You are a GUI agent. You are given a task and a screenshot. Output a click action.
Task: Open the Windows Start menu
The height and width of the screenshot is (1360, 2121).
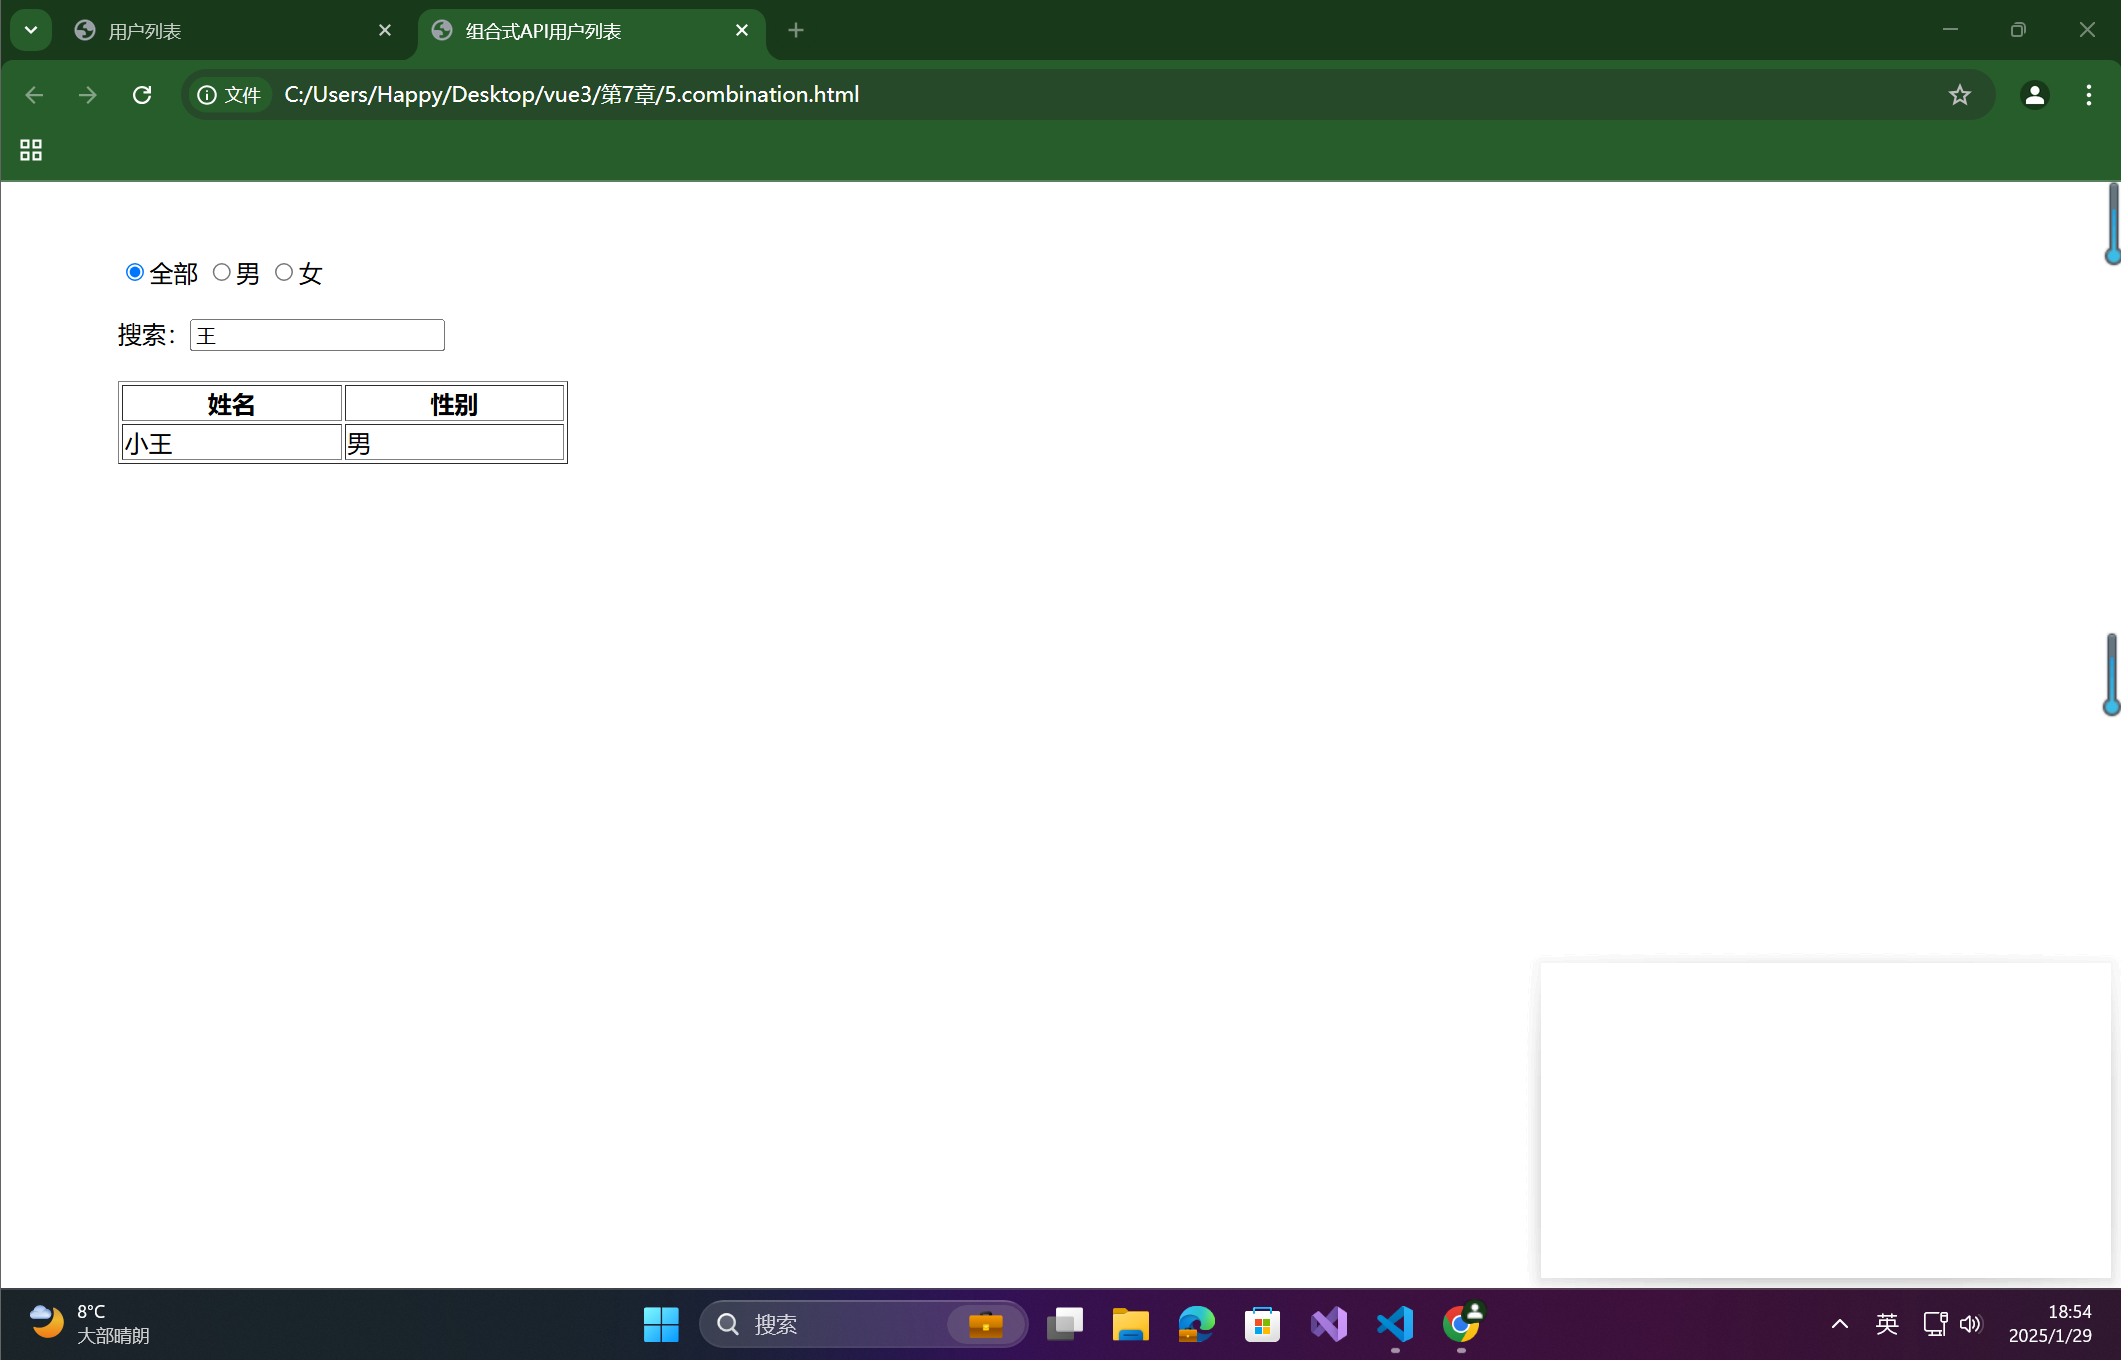[661, 1324]
